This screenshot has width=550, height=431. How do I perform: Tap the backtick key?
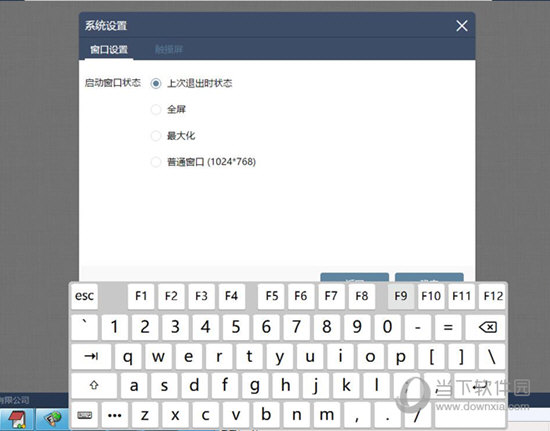tap(85, 327)
